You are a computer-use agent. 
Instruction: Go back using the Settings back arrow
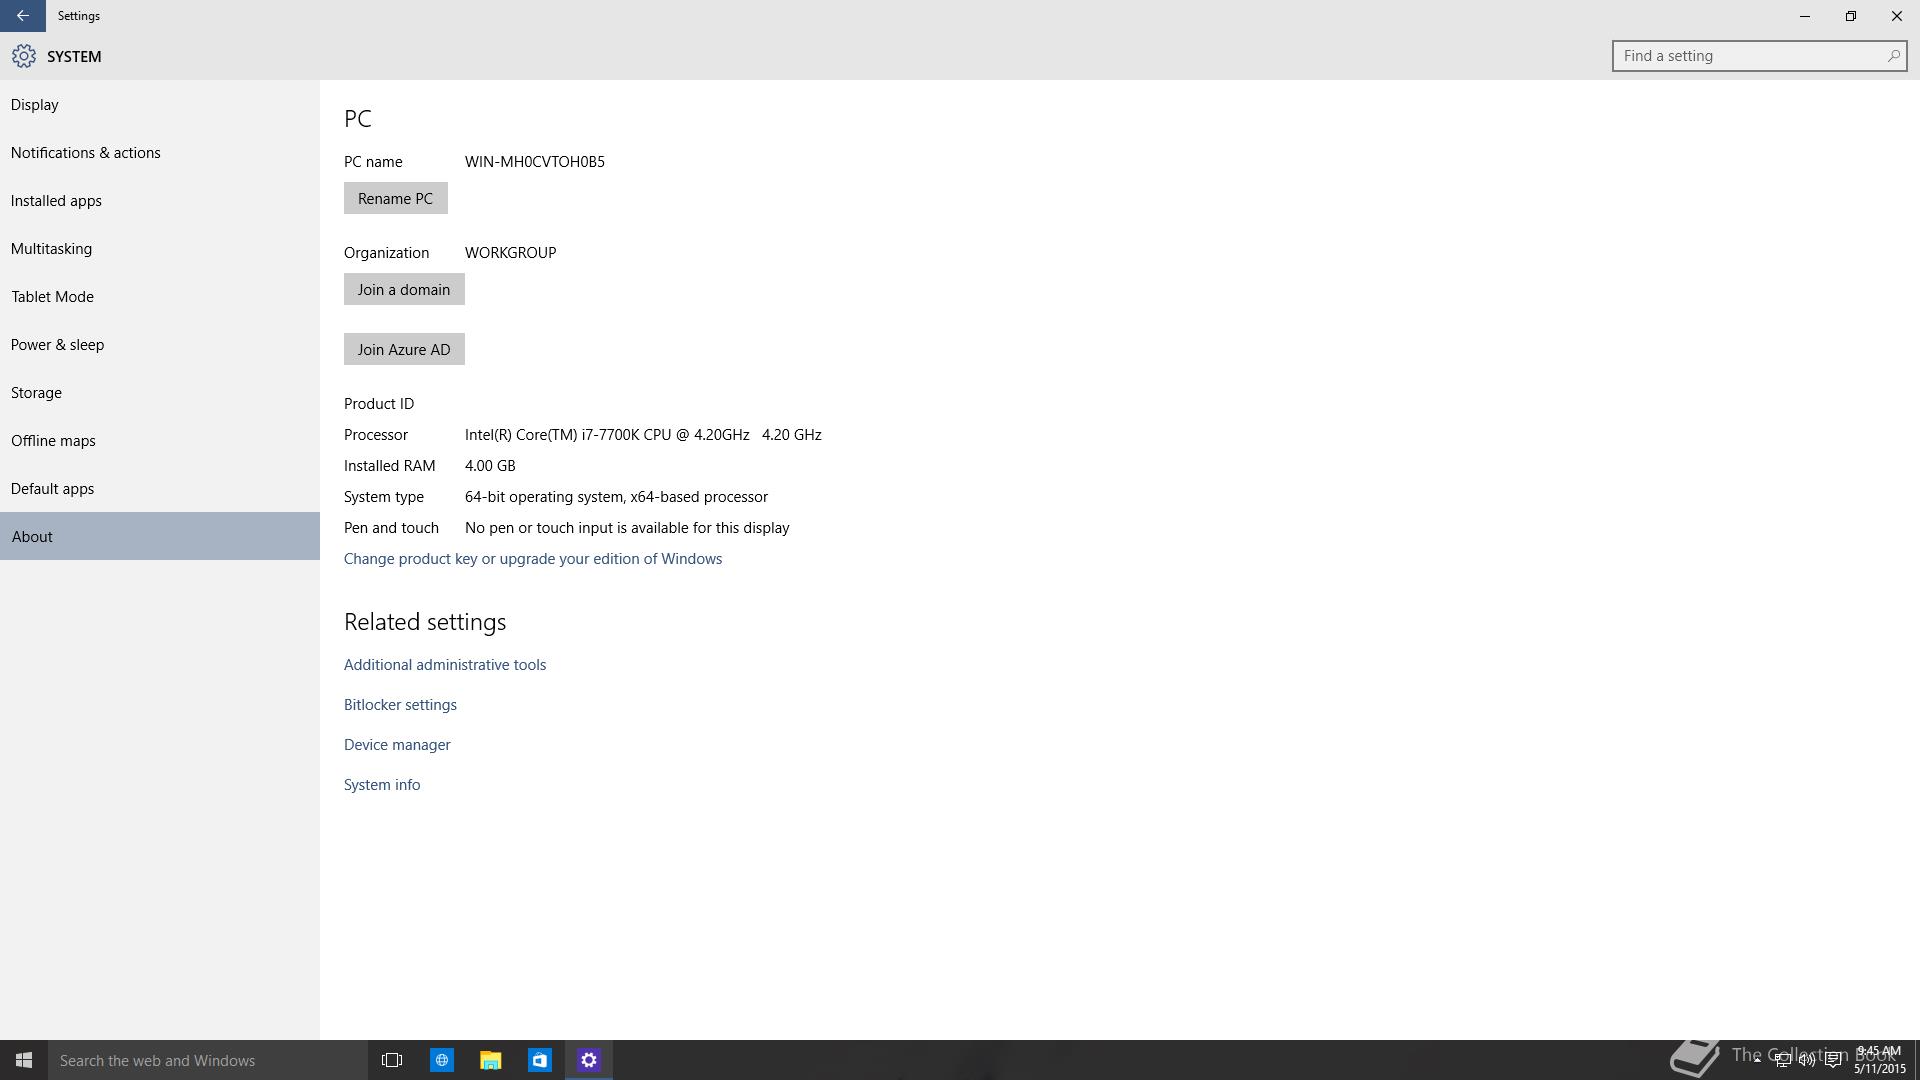22,16
